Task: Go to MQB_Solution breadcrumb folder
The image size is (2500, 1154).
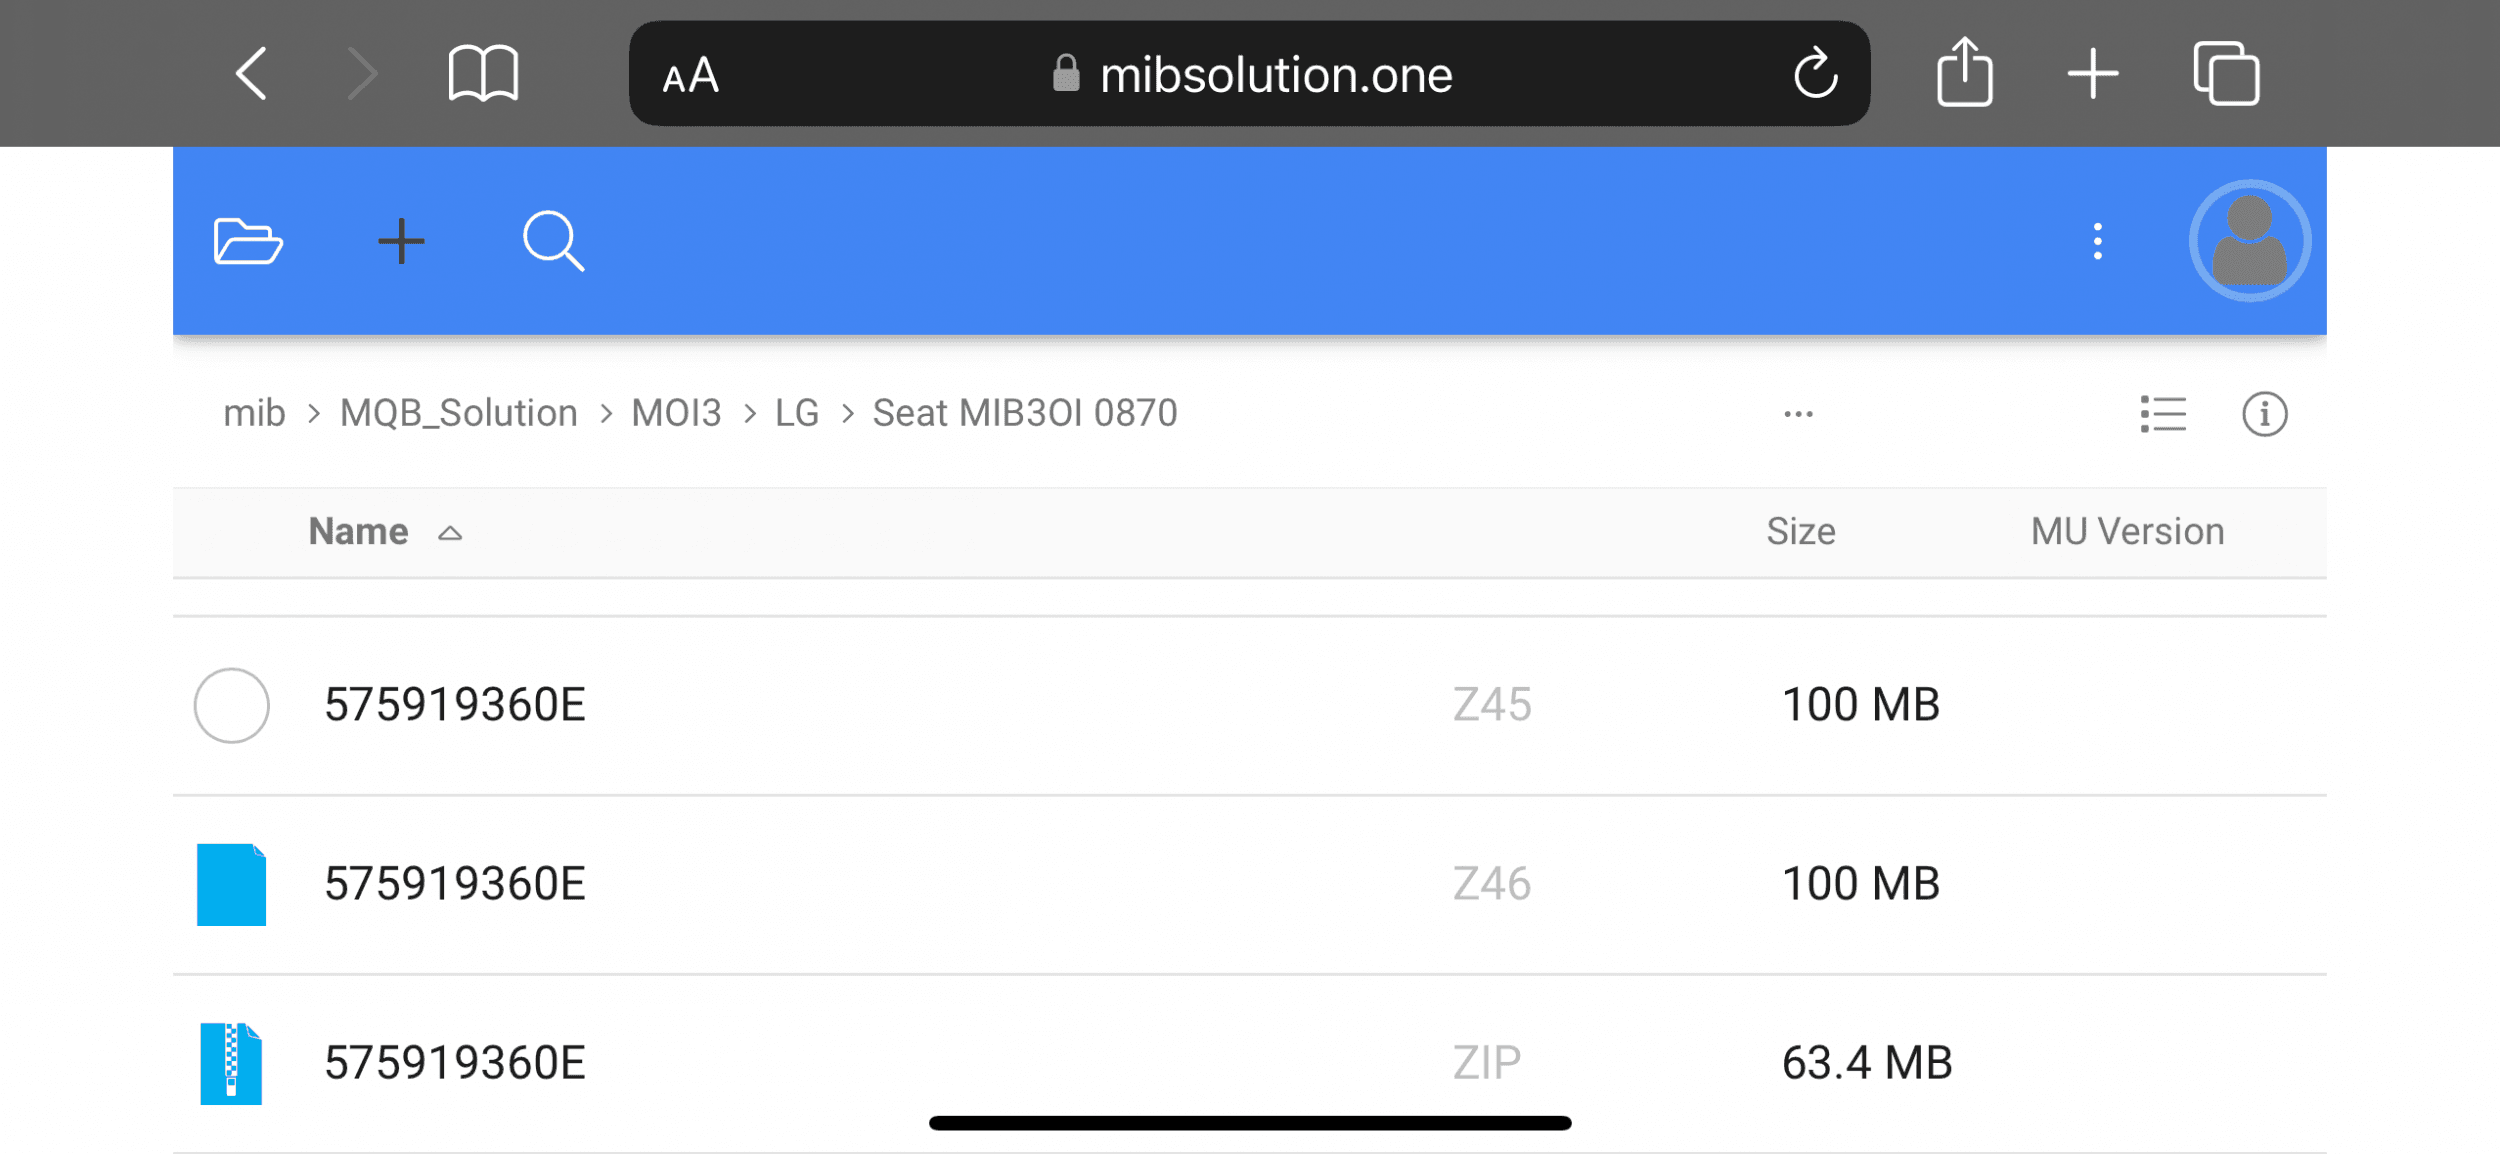Action: pos(458,413)
